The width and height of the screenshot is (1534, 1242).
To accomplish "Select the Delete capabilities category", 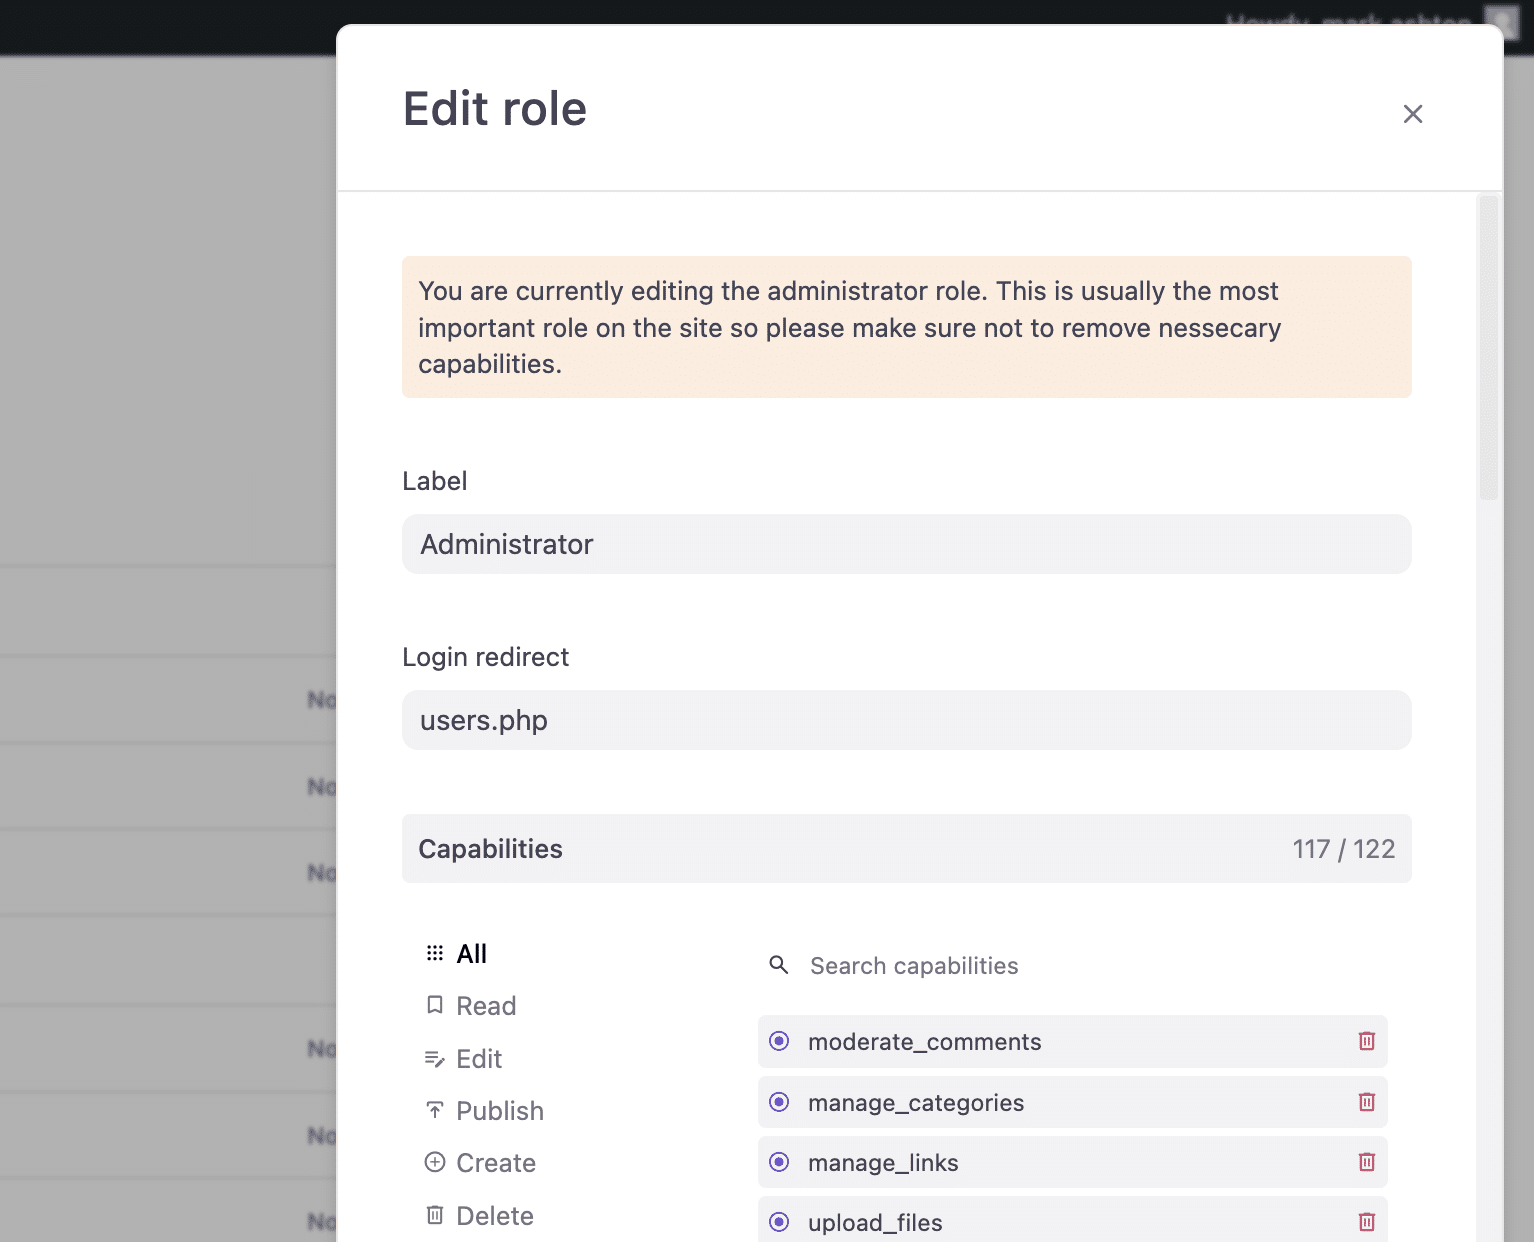I will pyautogui.click(x=480, y=1216).
